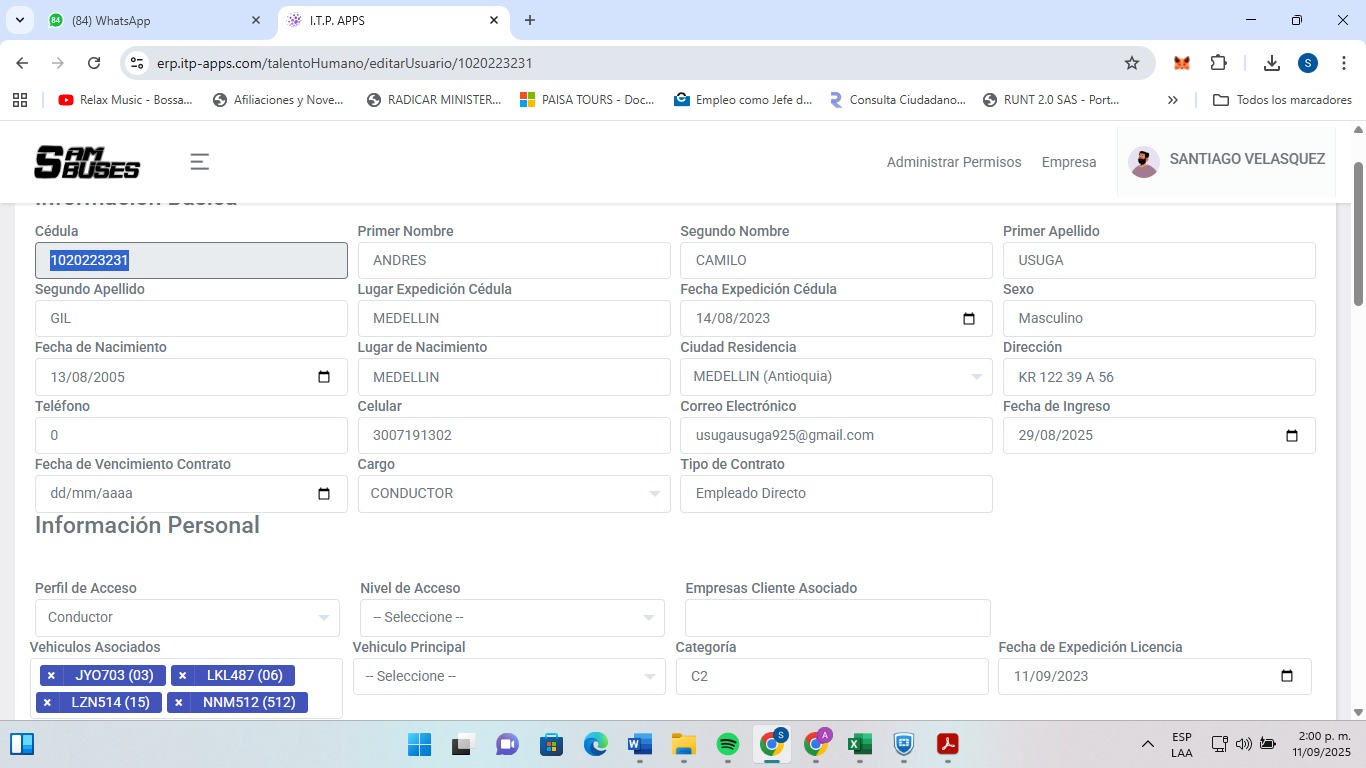Click the Correo Electrónico input field
The height and width of the screenshot is (768, 1366).
coord(835,436)
